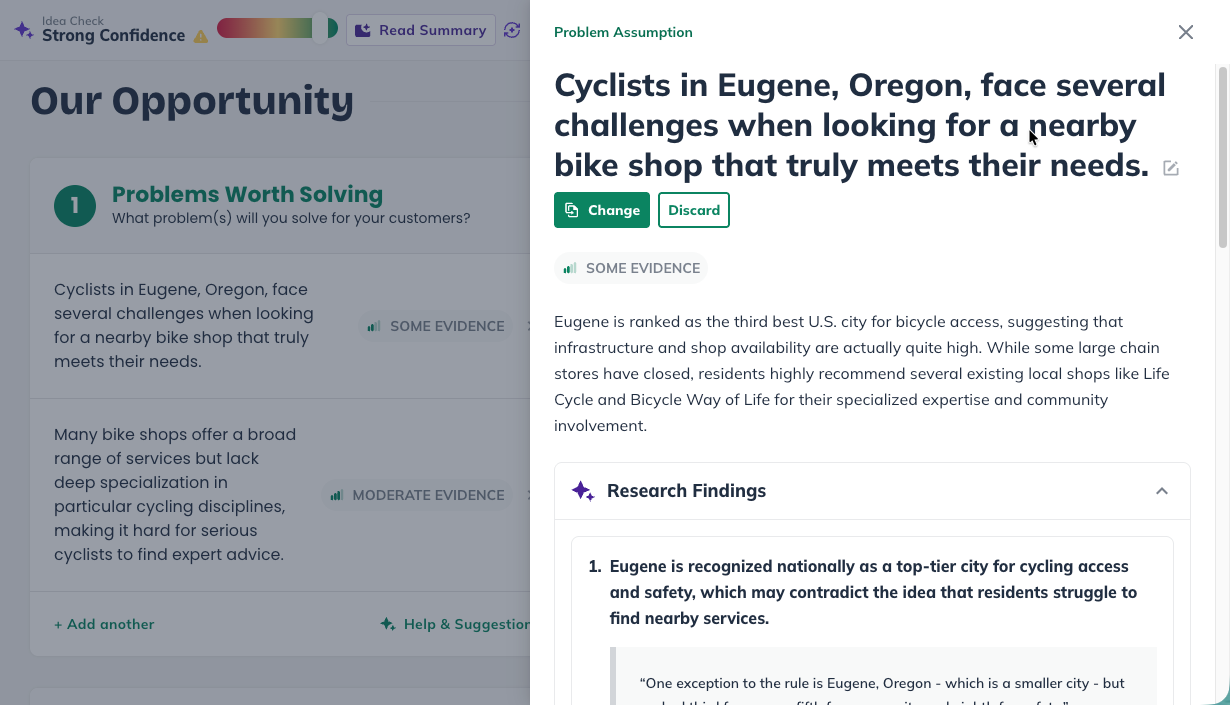Click the Discard button
Image resolution: width=1230 pixels, height=705 pixels.
694,210
